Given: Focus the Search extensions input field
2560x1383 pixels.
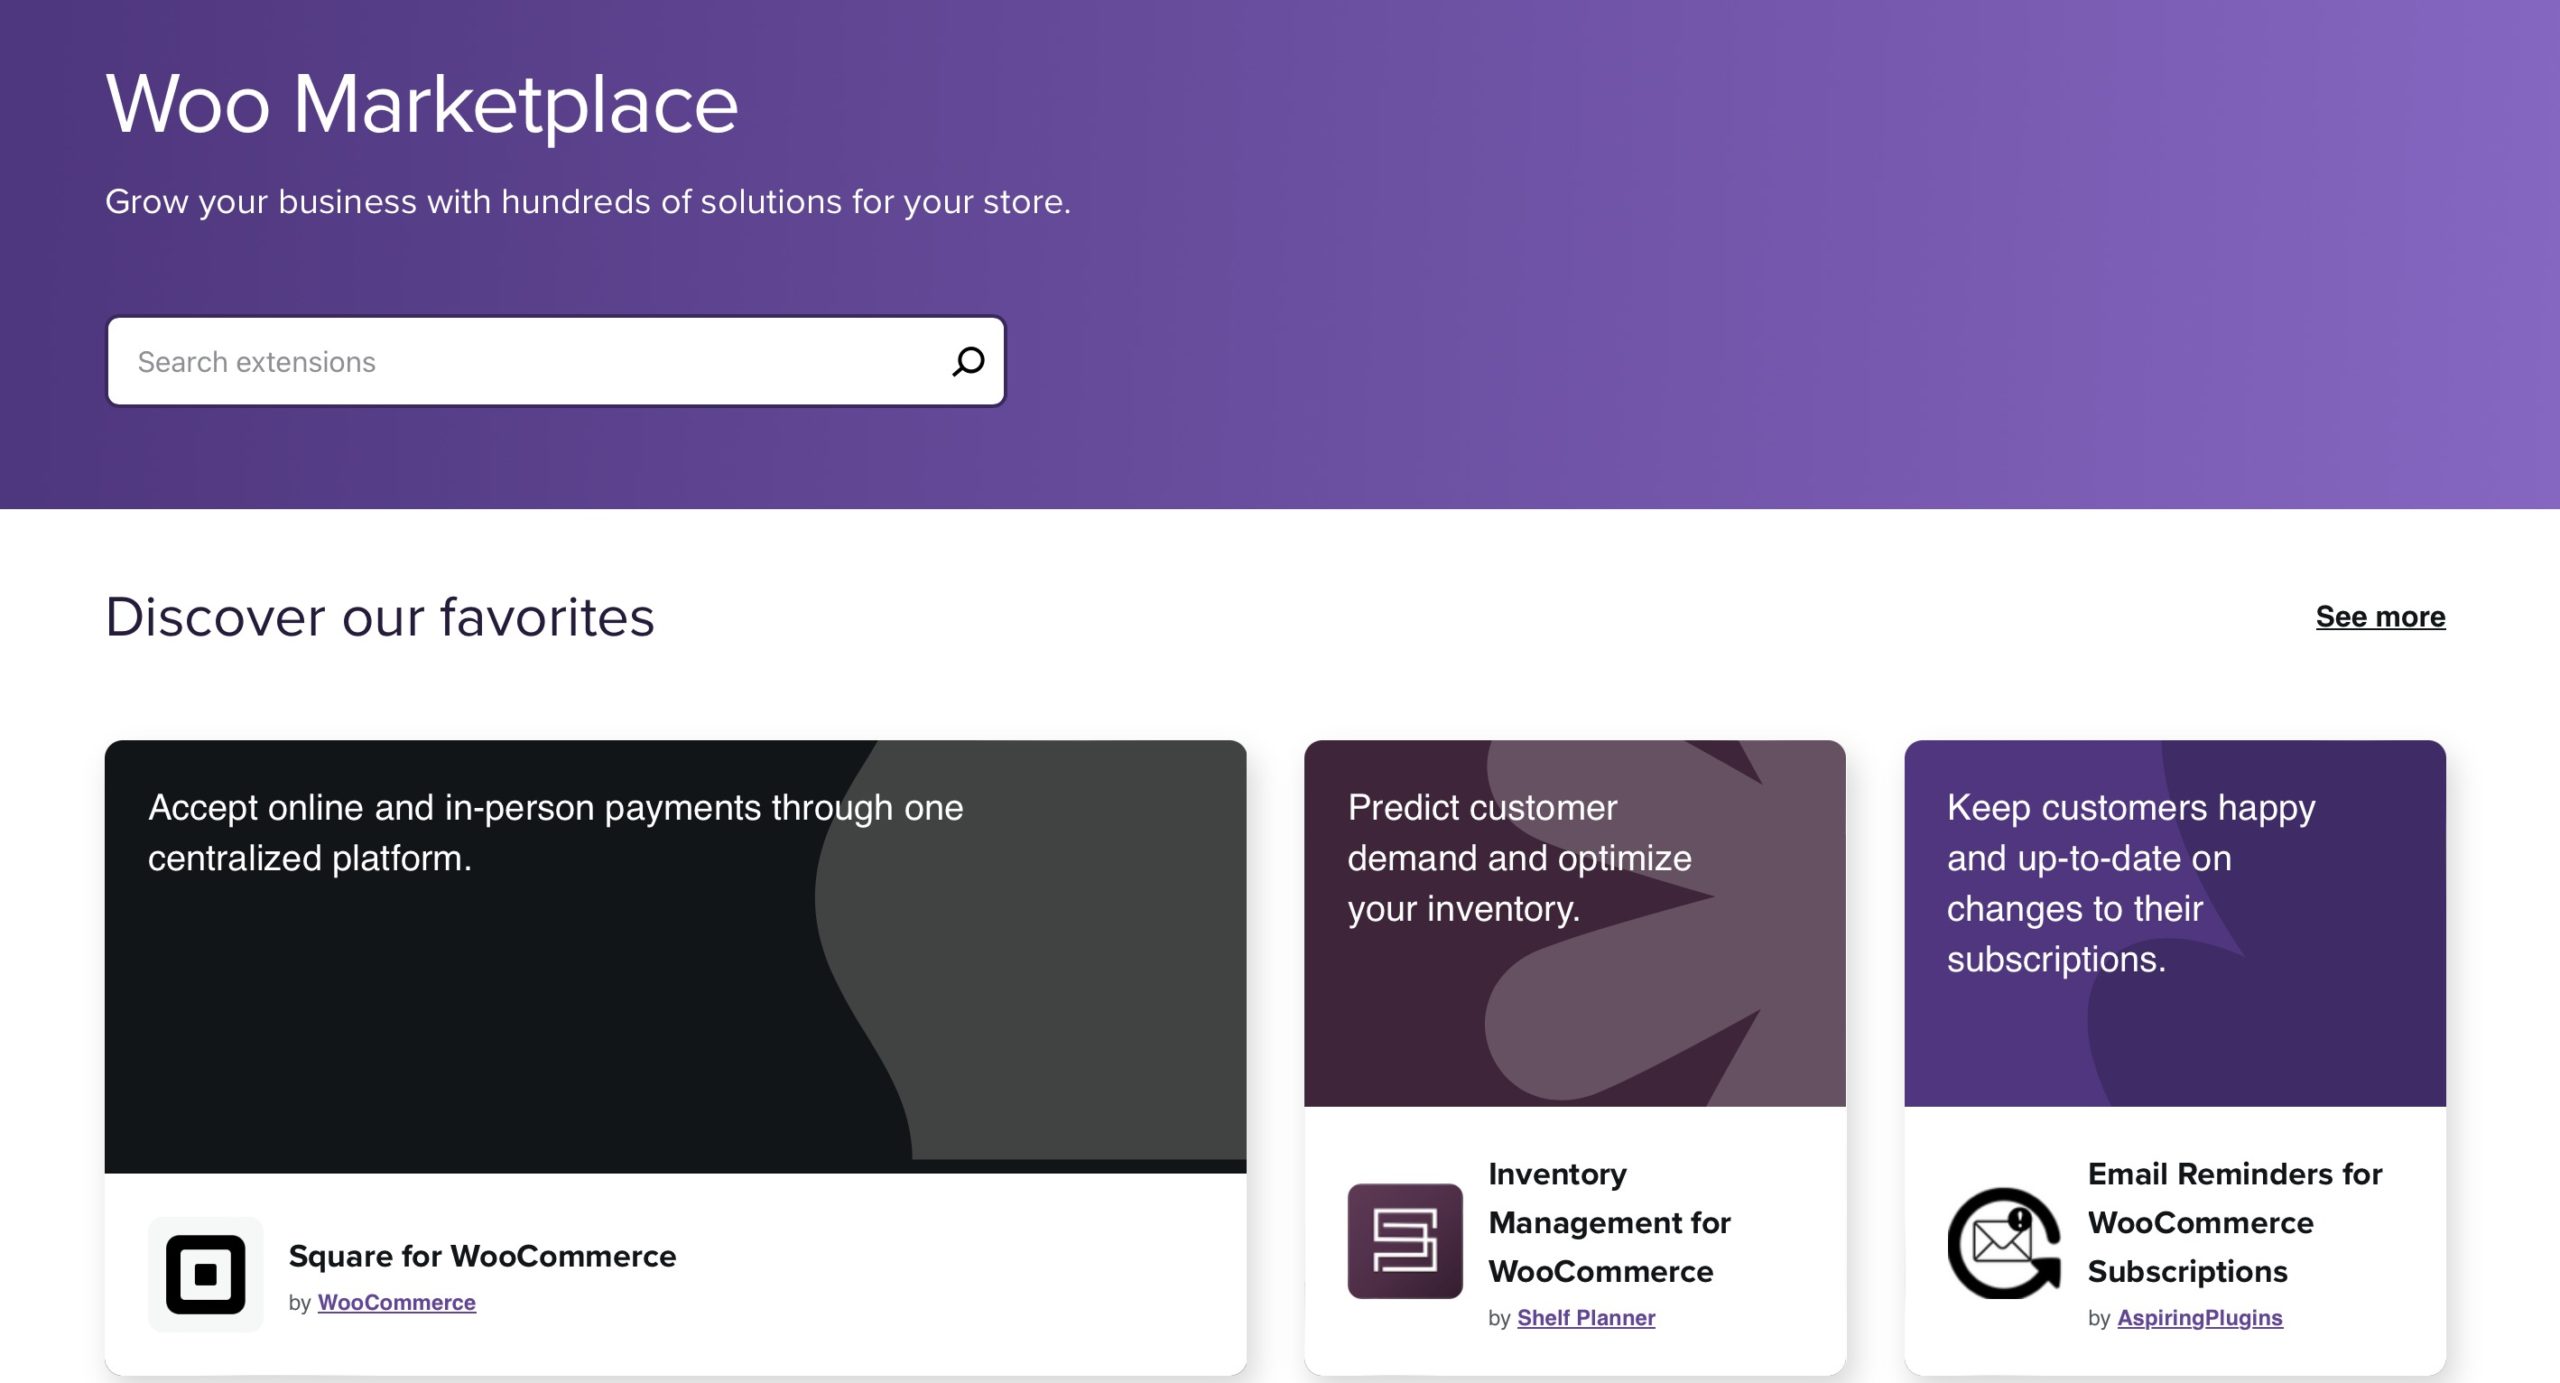Looking at the screenshot, I should [x=530, y=361].
